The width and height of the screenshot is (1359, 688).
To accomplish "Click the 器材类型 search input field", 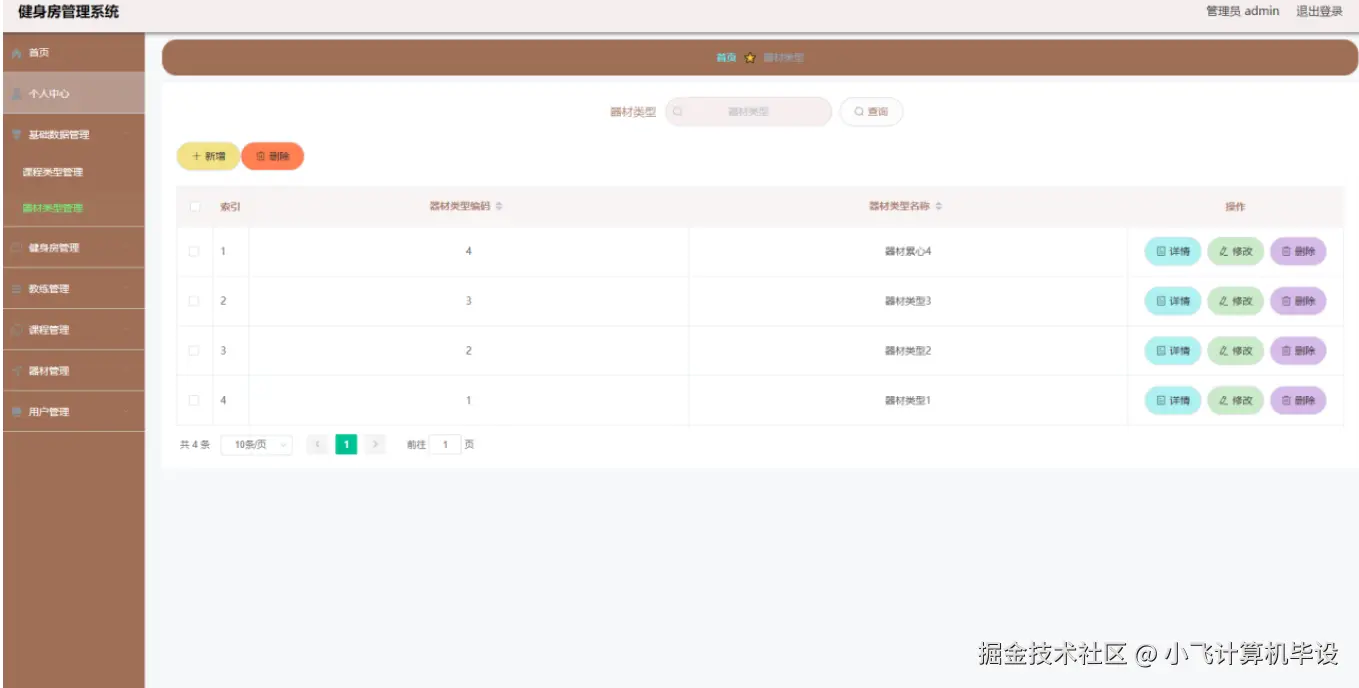I will tap(748, 112).
